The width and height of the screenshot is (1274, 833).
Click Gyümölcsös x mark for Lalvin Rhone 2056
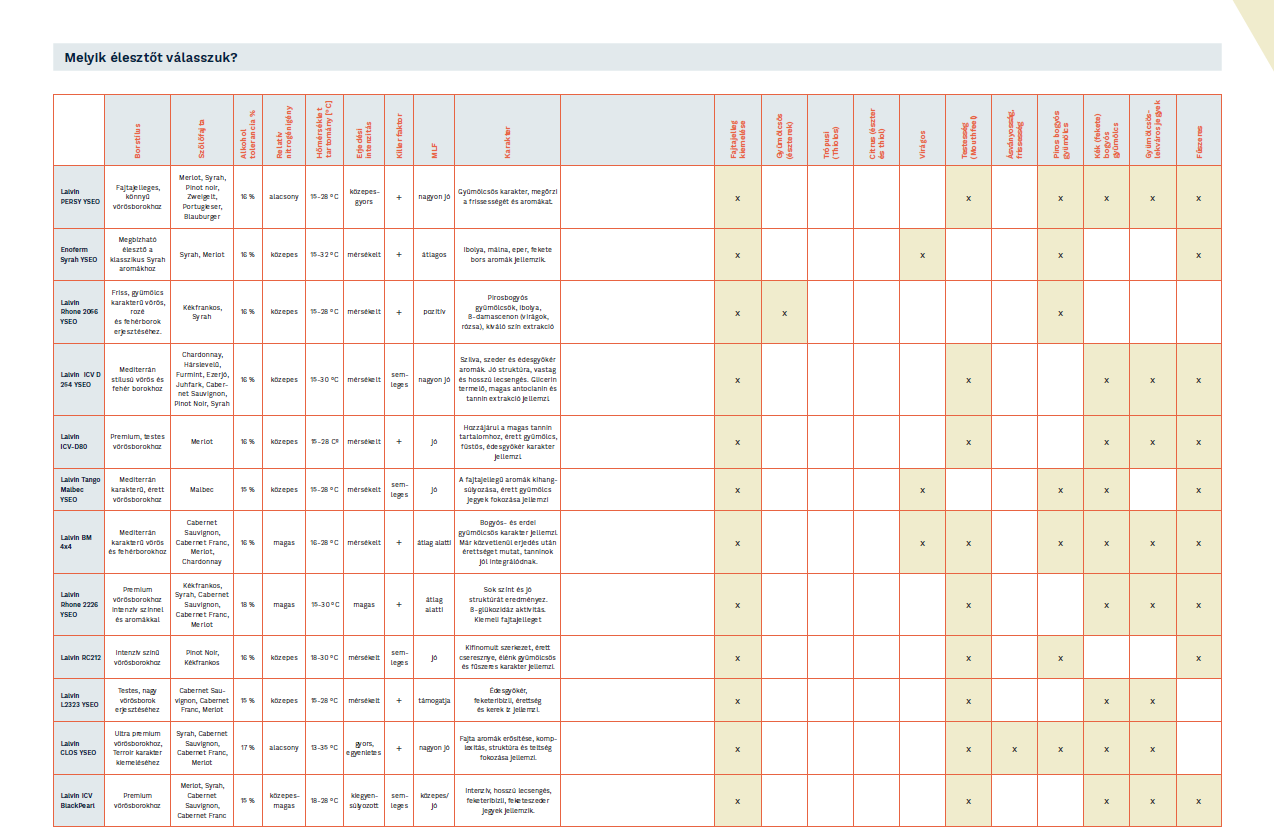784,313
